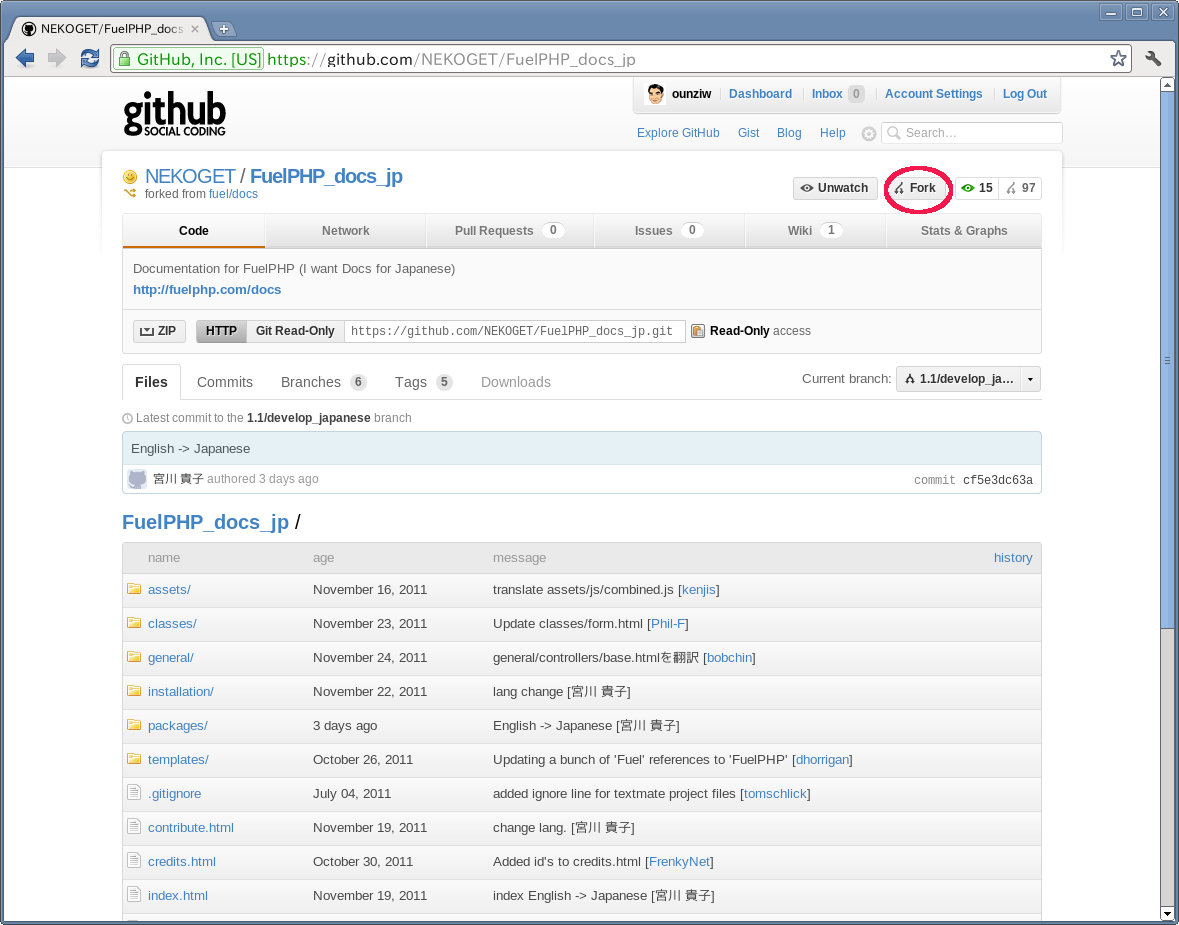
Task: Go back with the browser back arrow
Action: click(x=25, y=59)
